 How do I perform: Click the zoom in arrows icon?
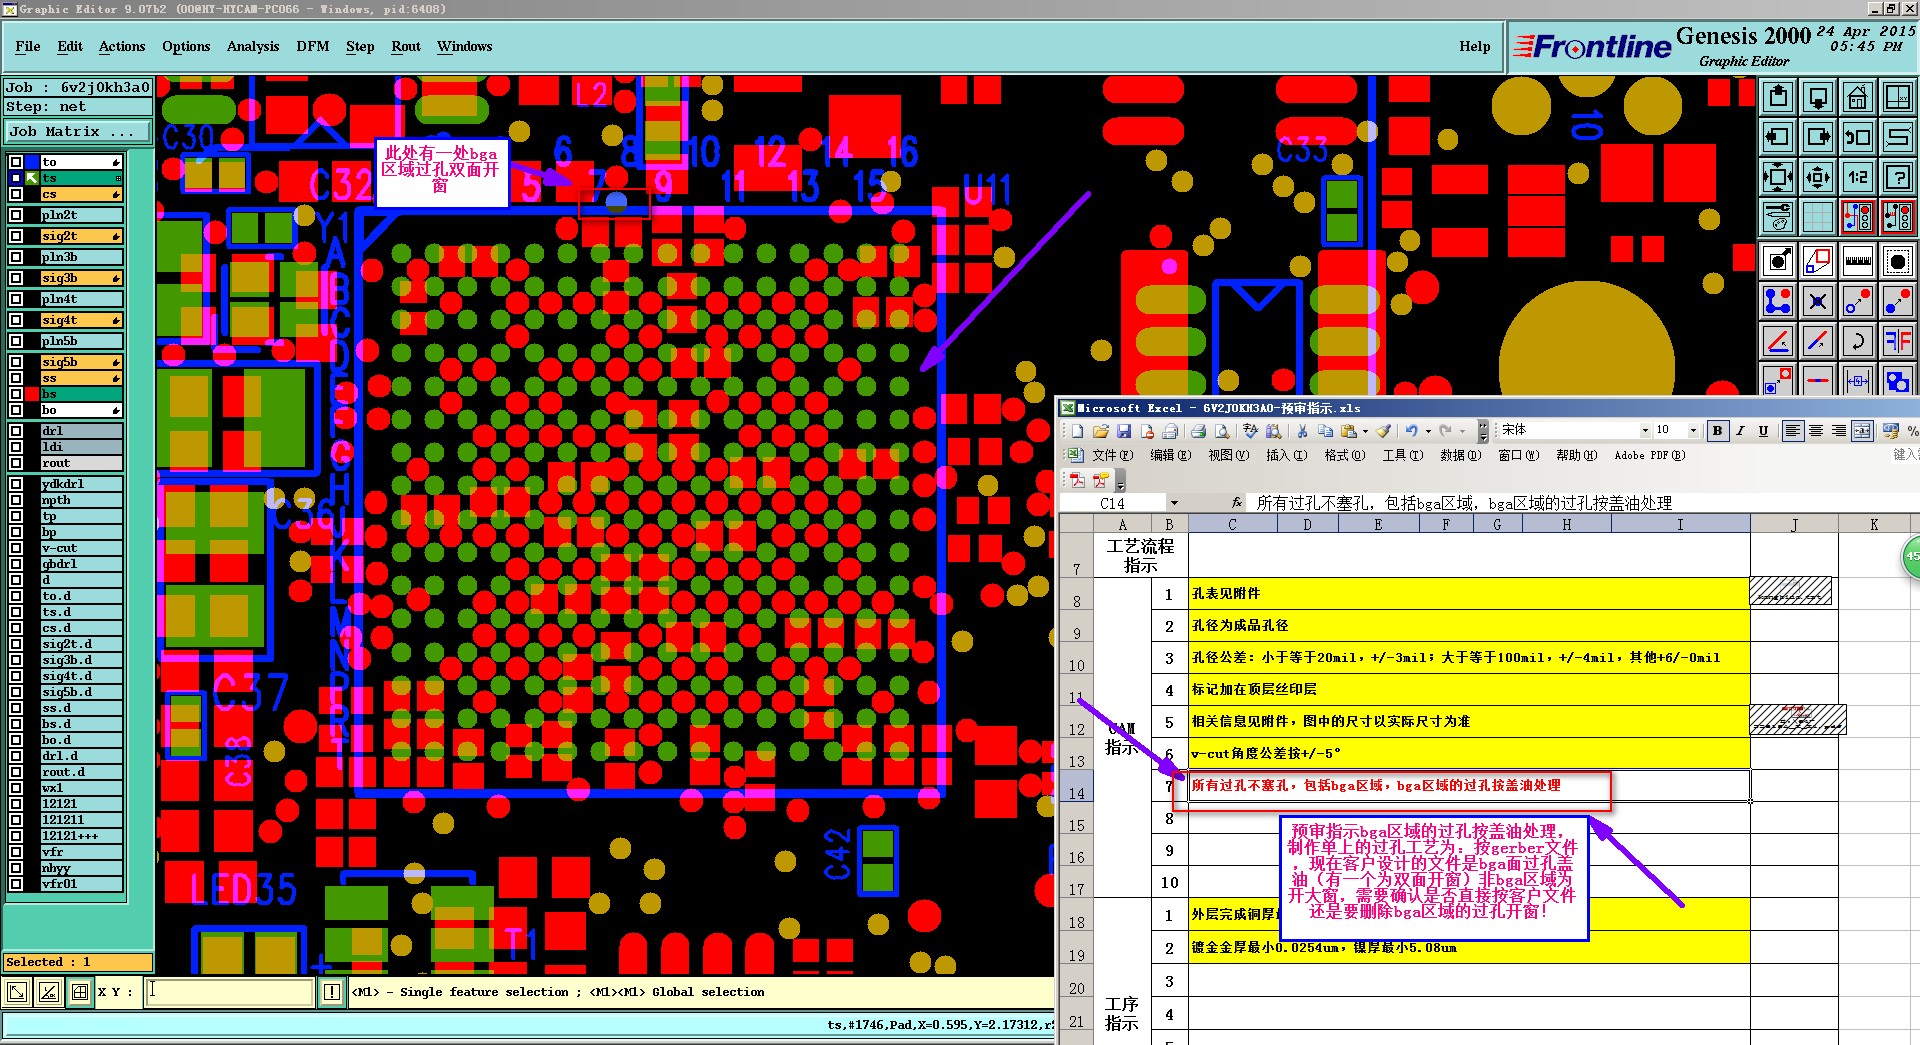1778,177
